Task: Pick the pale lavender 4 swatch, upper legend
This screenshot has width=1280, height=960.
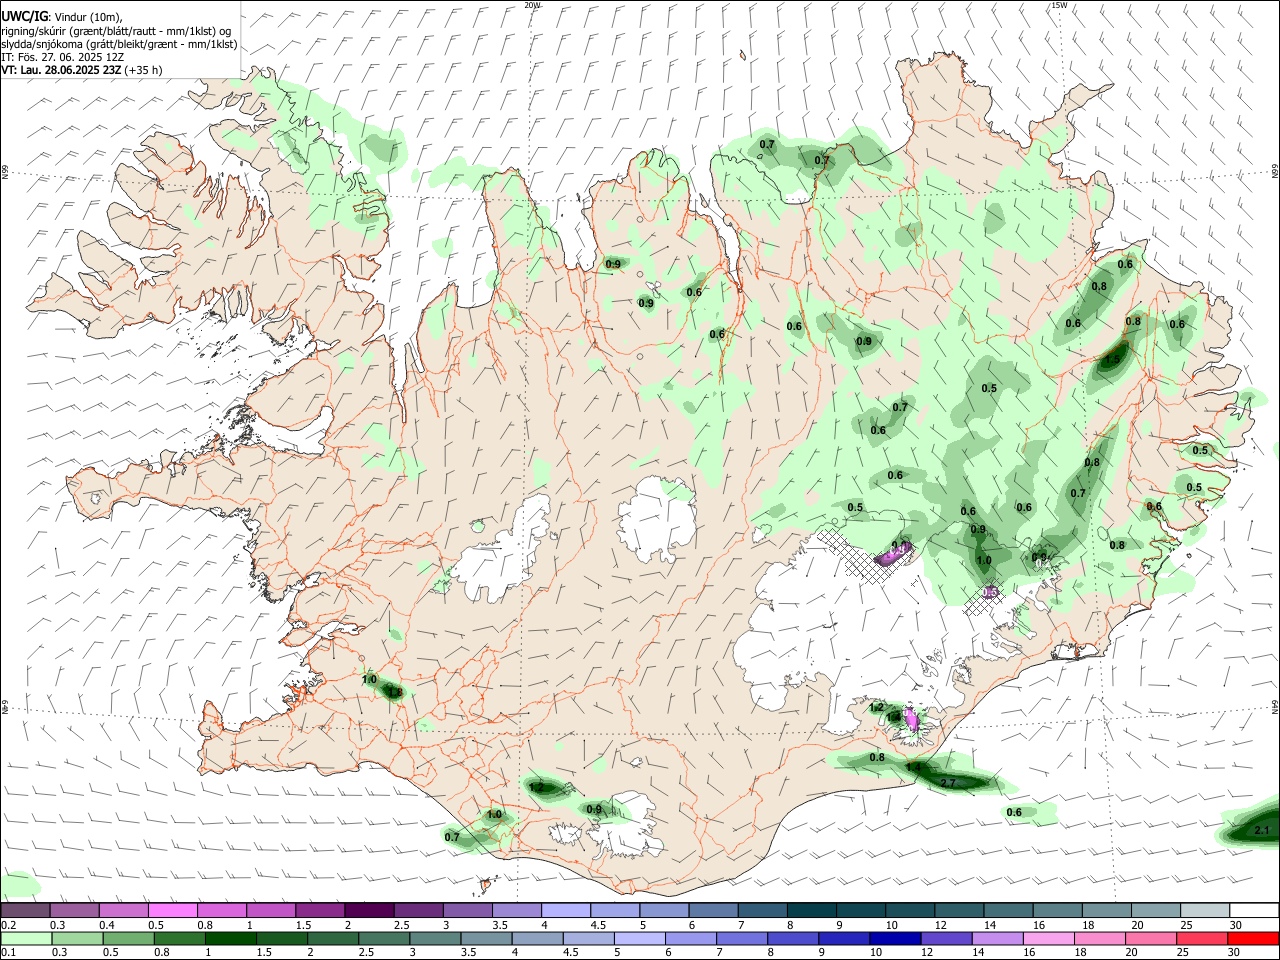Action: coord(564,911)
